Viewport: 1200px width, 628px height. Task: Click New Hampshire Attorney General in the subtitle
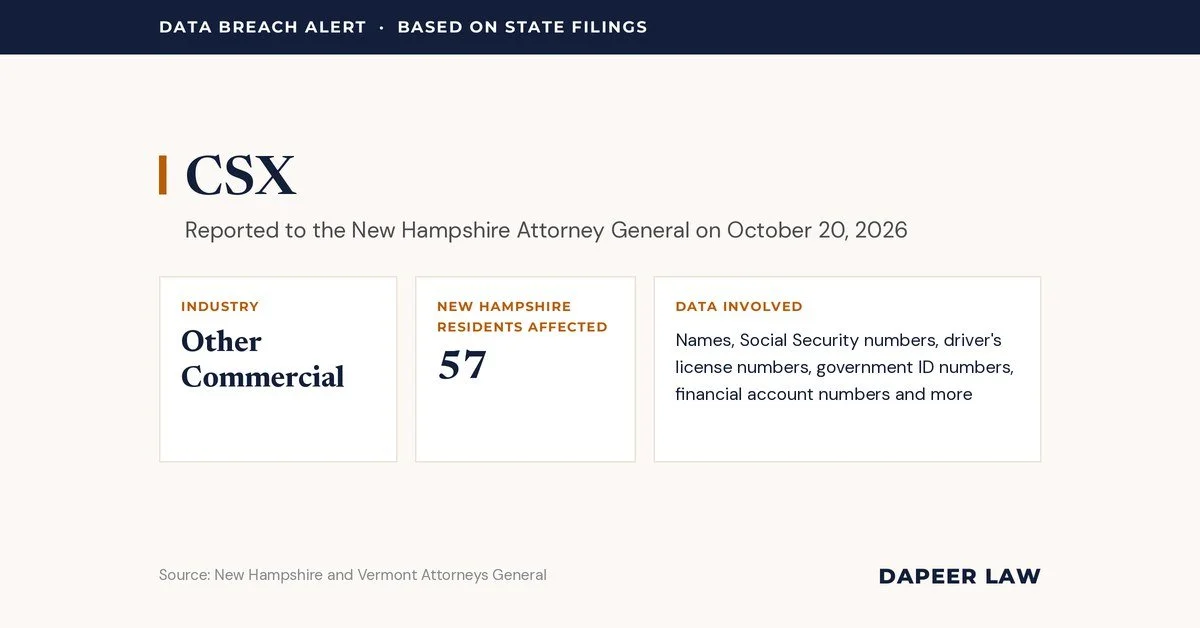coord(520,230)
